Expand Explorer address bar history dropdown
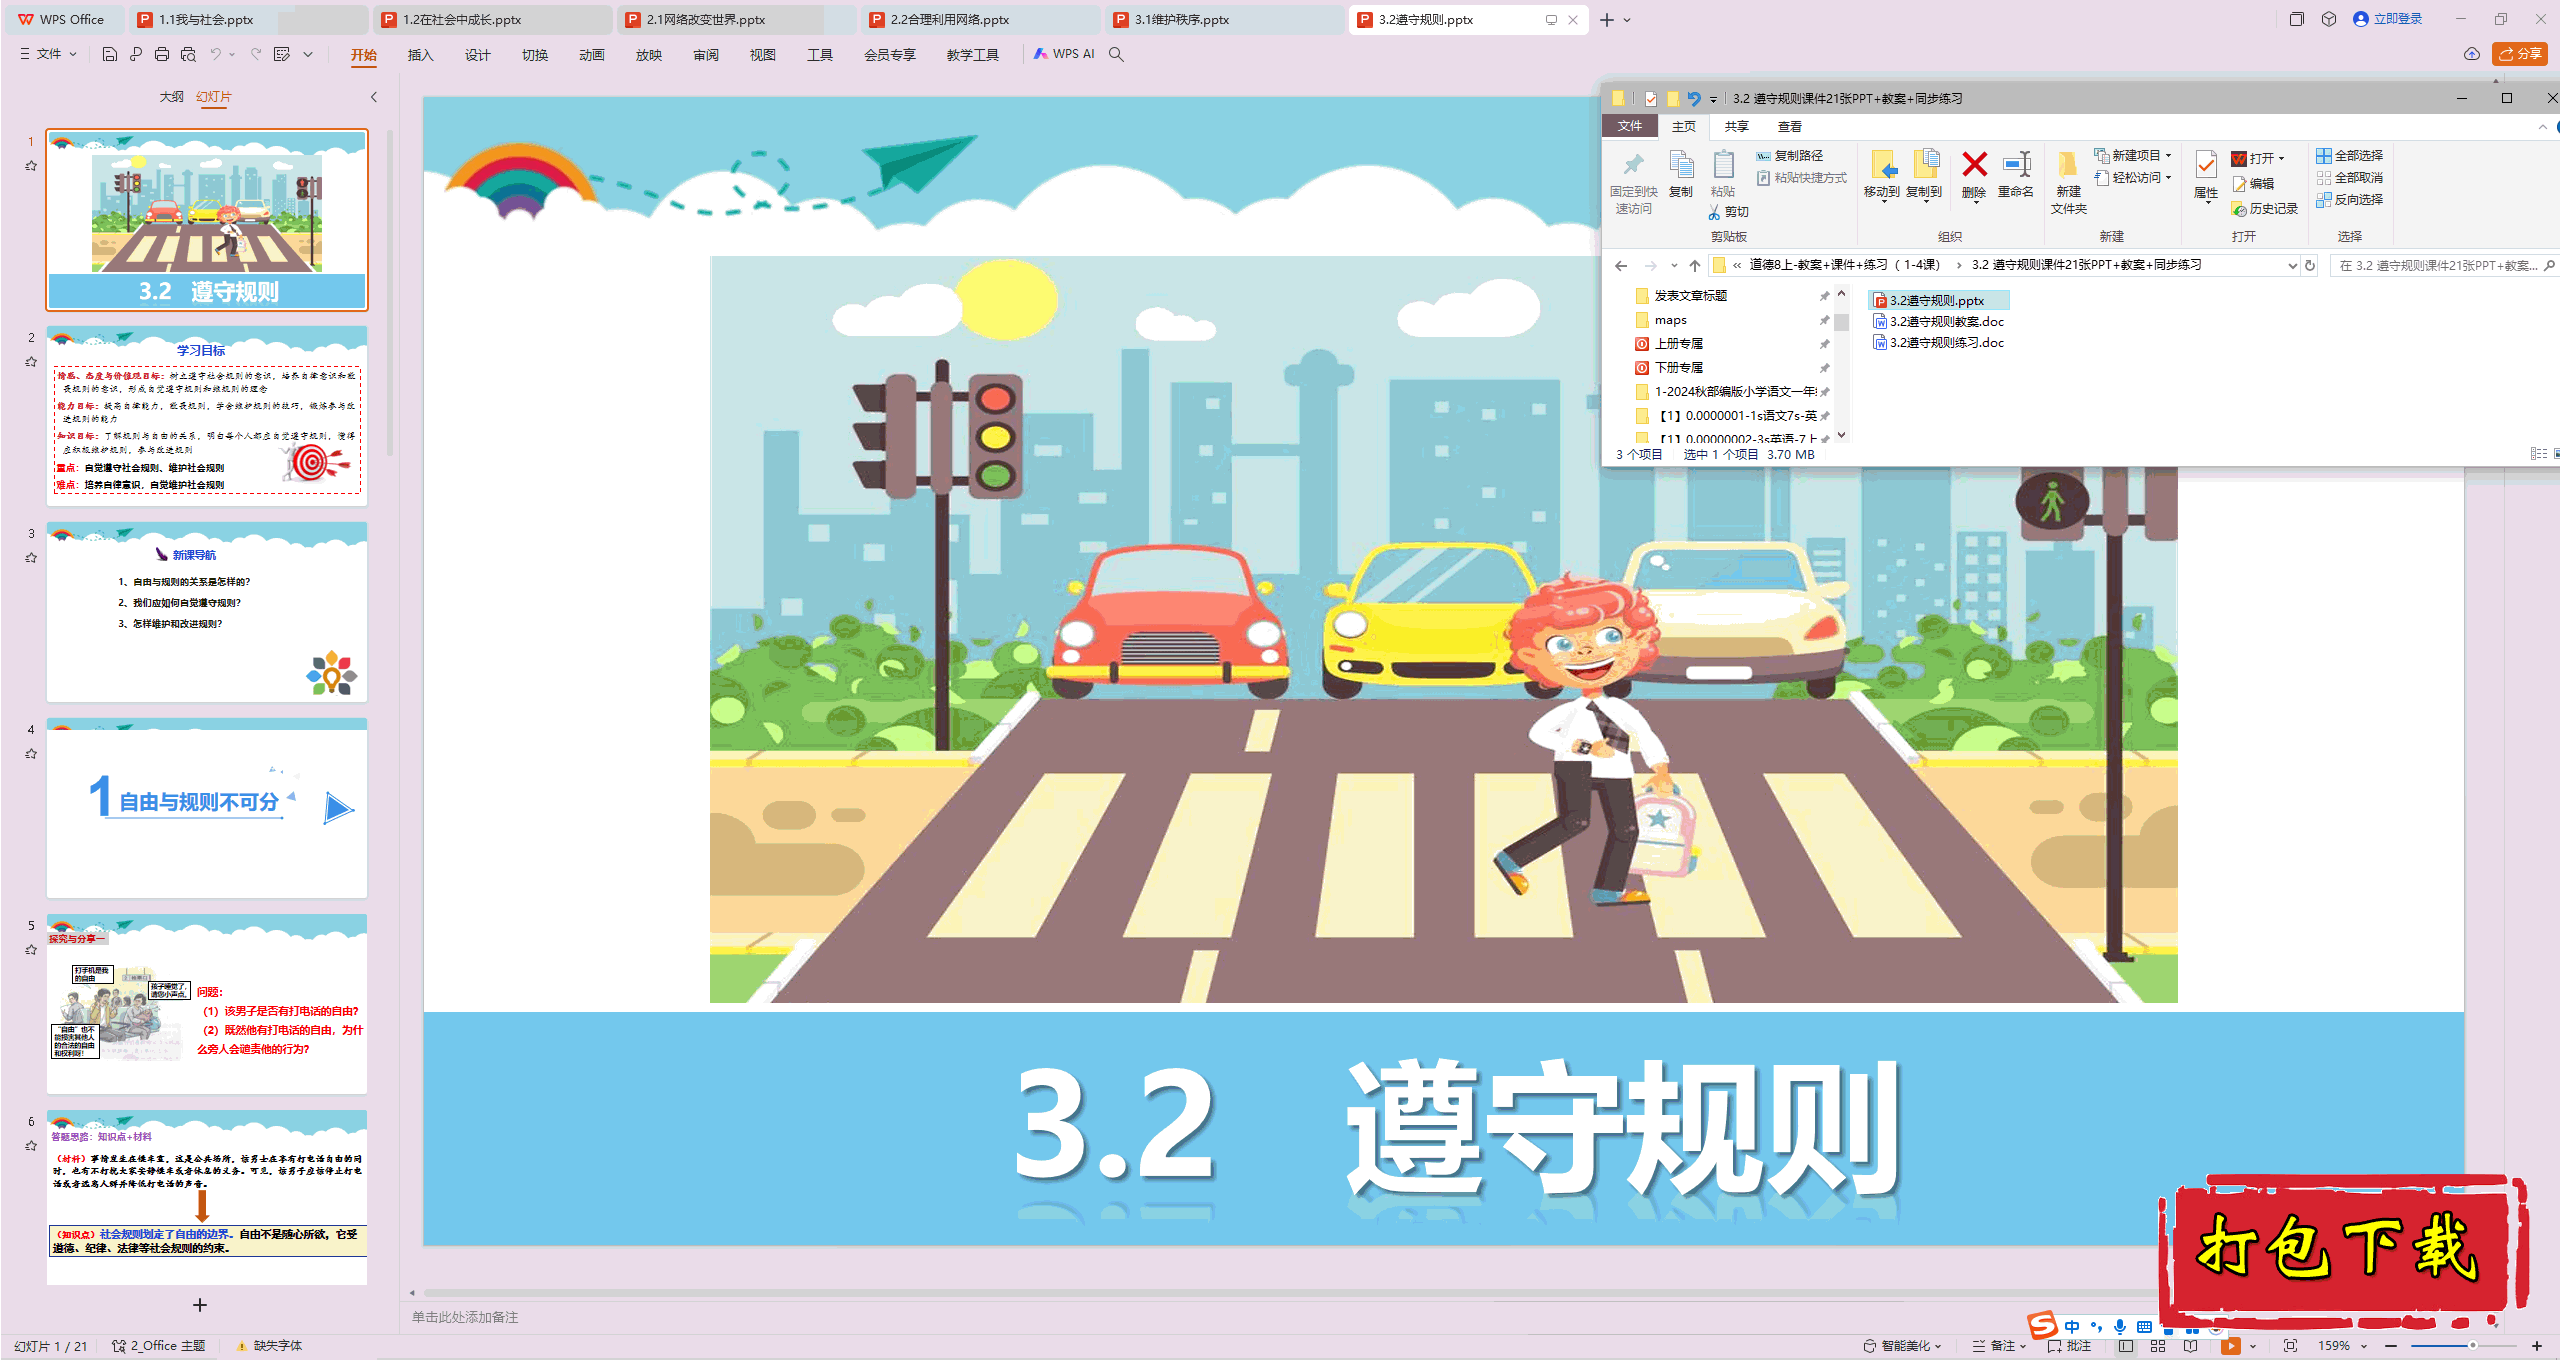The height and width of the screenshot is (1360, 2560). click(x=2293, y=265)
